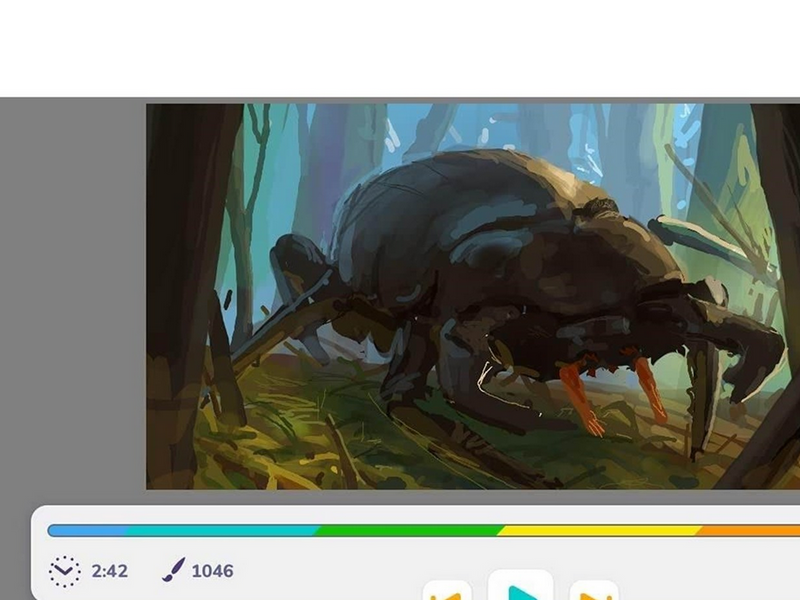The width and height of the screenshot is (800, 600).
Task: Click the clock icon beside 2:42
Action: [x=65, y=571]
